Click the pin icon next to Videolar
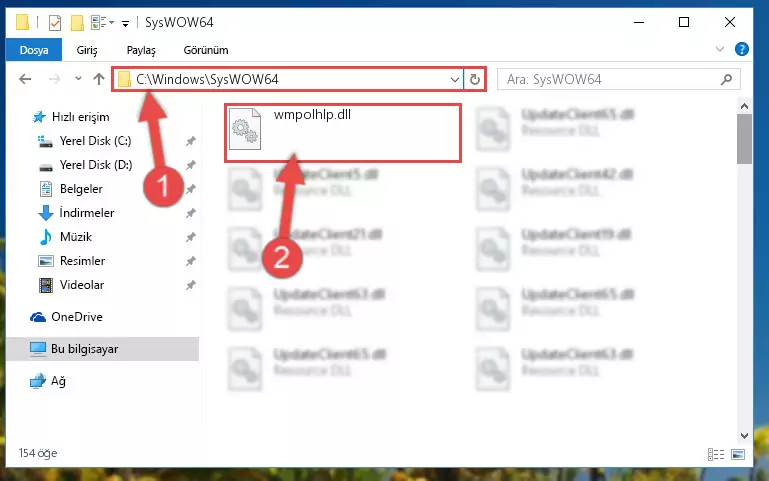 [191, 285]
